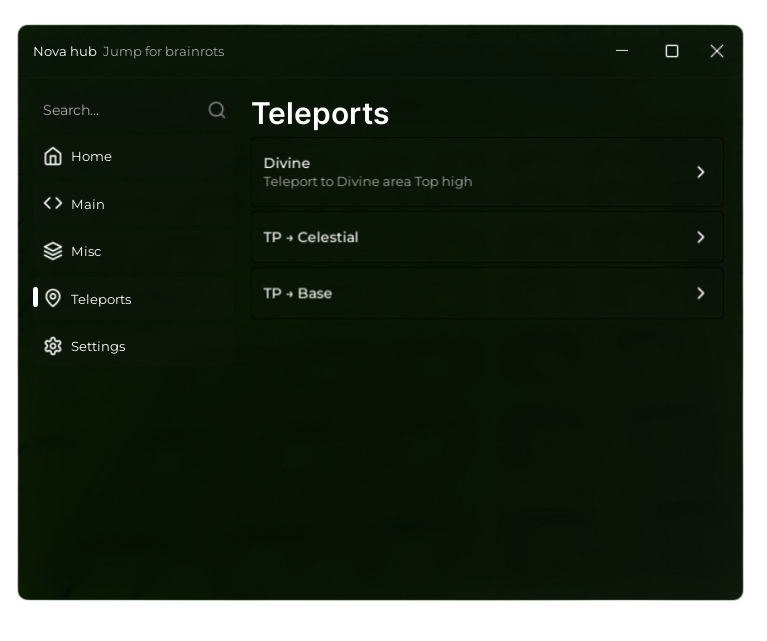The width and height of the screenshot is (767, 641).
Task: Open the Home tab label
Action: click(x=91, y=156)
